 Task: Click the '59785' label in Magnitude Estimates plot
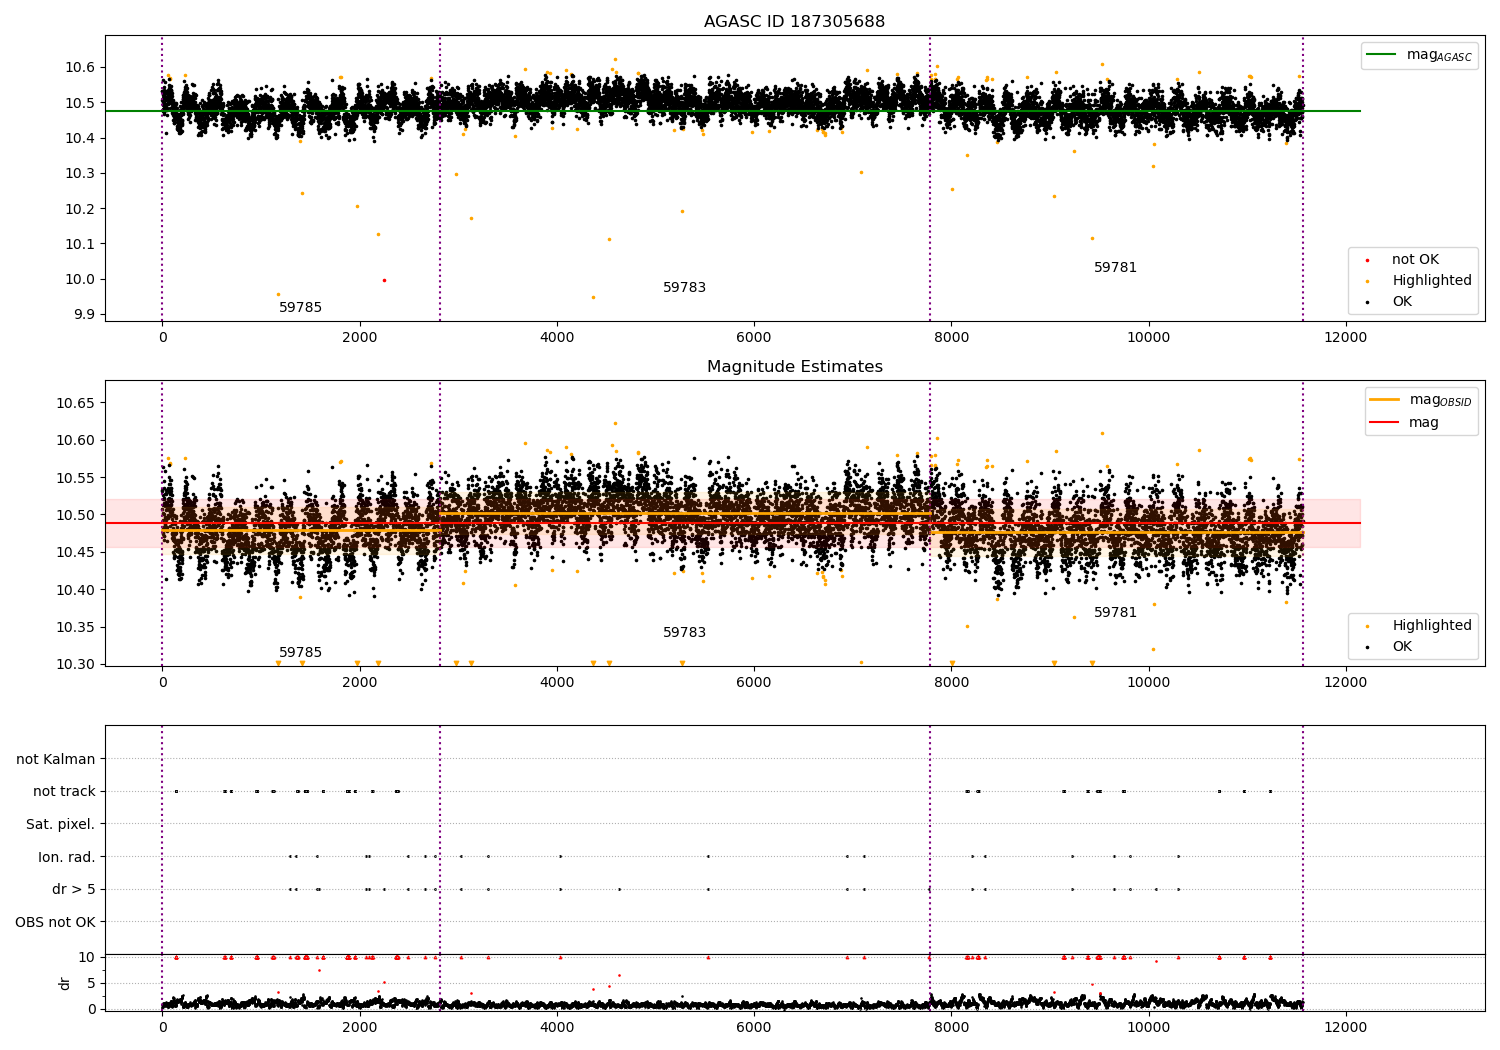(x=300, y=653)
